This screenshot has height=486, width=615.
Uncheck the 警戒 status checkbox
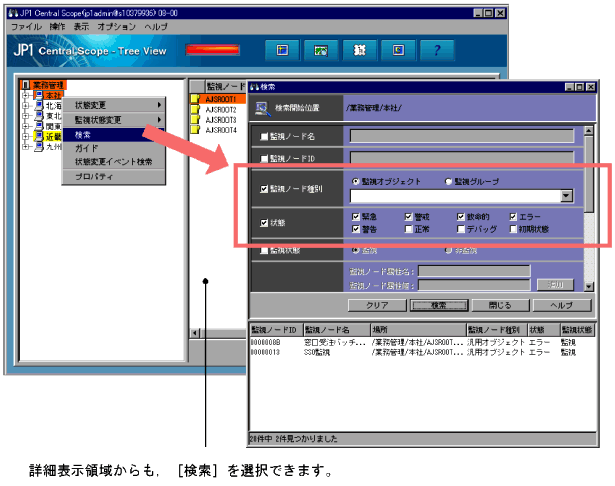(408, 217)
